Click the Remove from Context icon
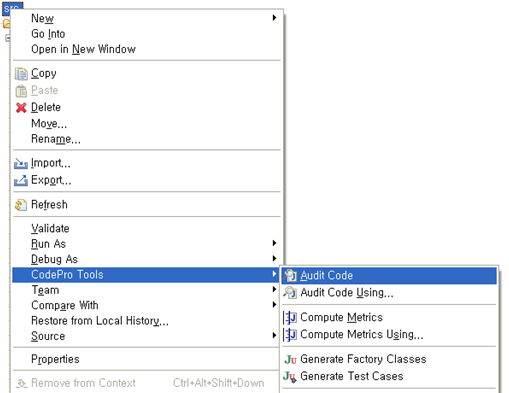Screen dimensions: 509x393 [x=21, y=383]
